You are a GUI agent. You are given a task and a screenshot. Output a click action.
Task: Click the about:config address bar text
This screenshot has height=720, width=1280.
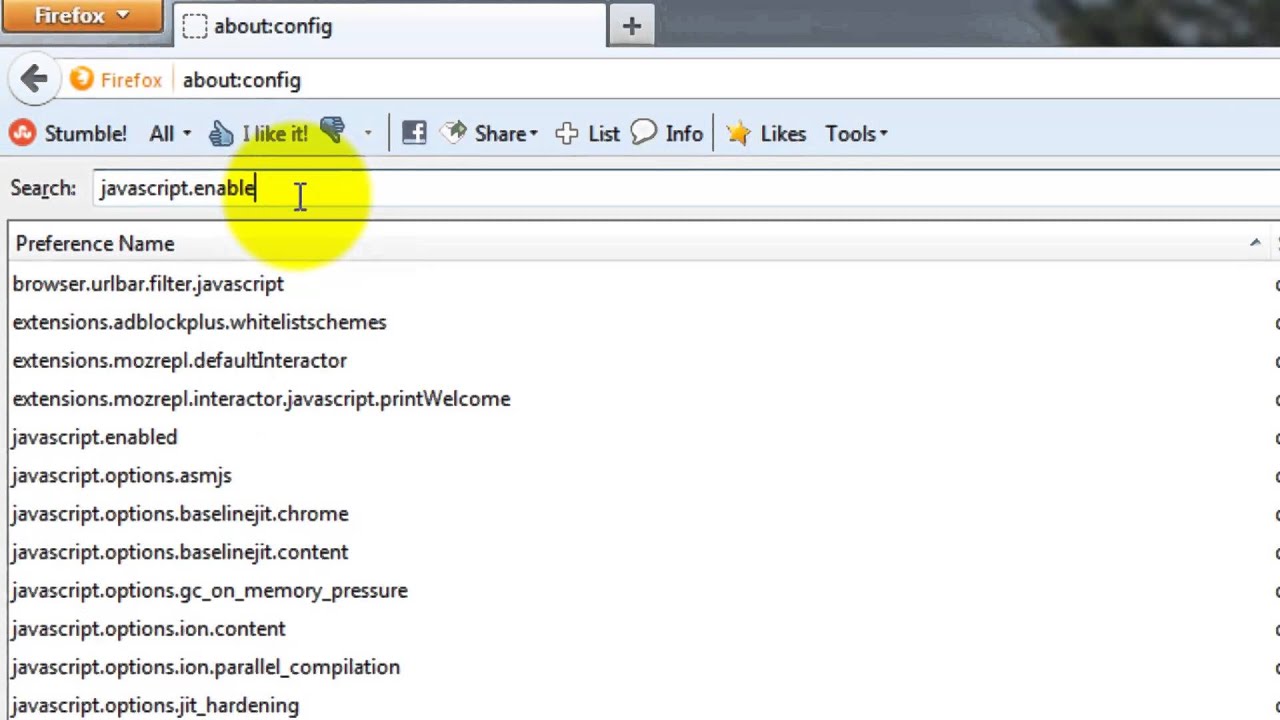[x=241, y=80]
